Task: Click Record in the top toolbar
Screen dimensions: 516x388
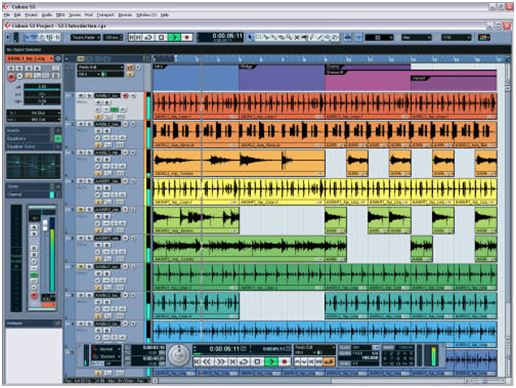Action: pyautogui.click(x=187, y=37)
